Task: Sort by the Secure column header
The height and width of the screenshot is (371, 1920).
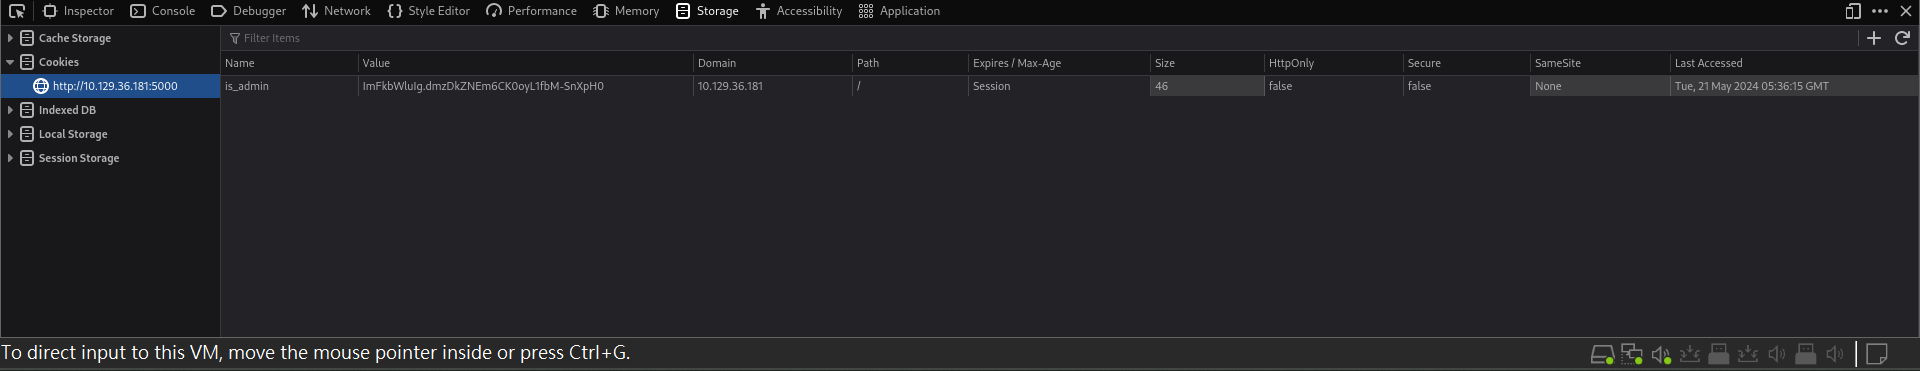Action: 1466,63
